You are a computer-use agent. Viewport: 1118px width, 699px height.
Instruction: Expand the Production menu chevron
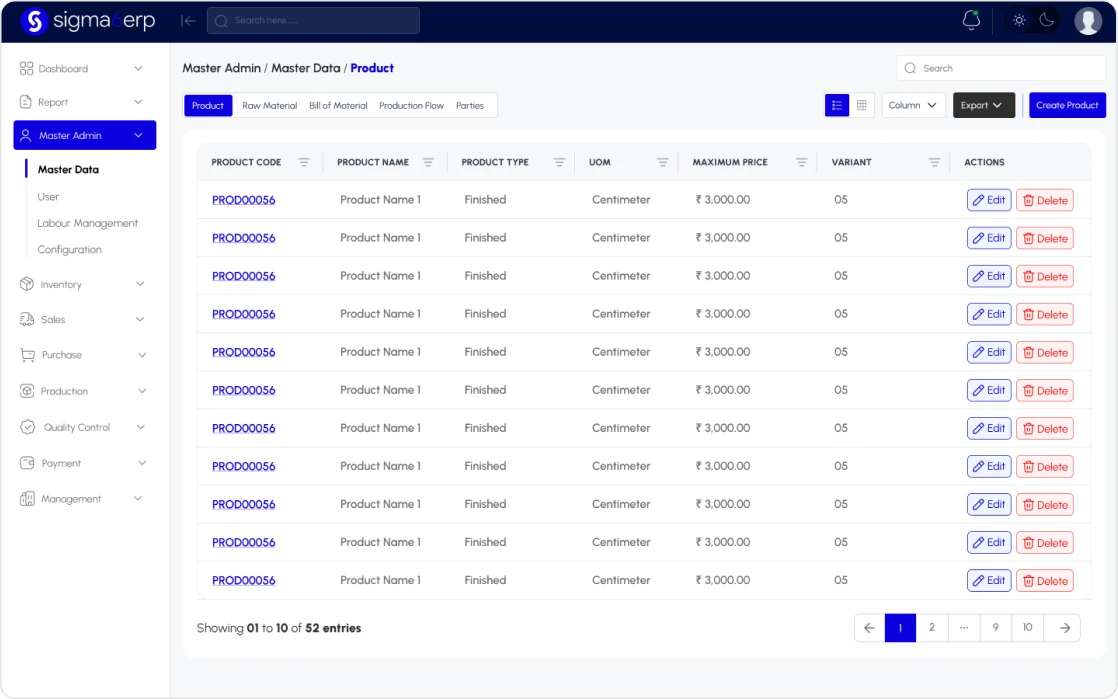142,391
